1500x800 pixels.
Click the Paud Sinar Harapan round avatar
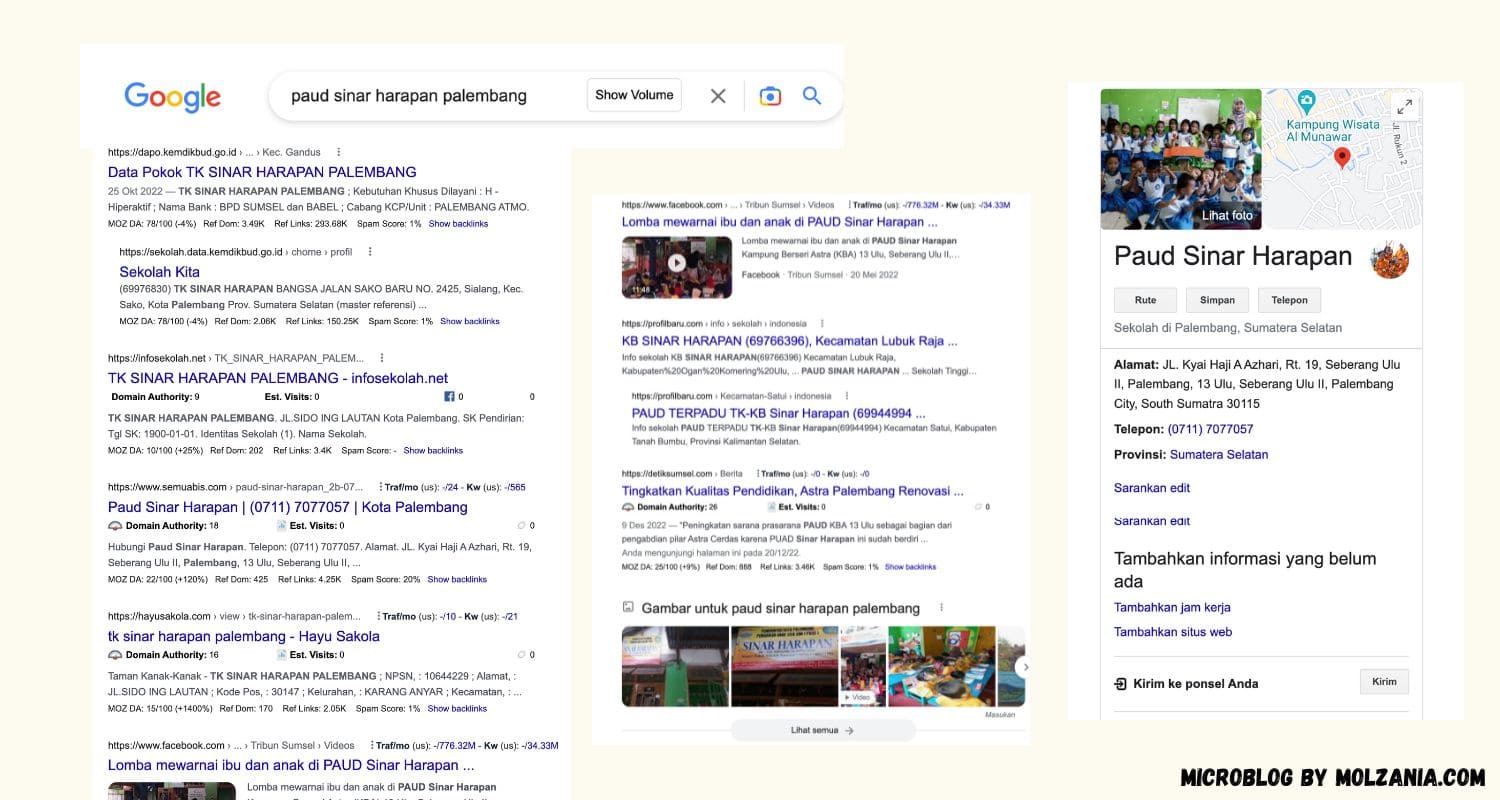coord(1390,259)
